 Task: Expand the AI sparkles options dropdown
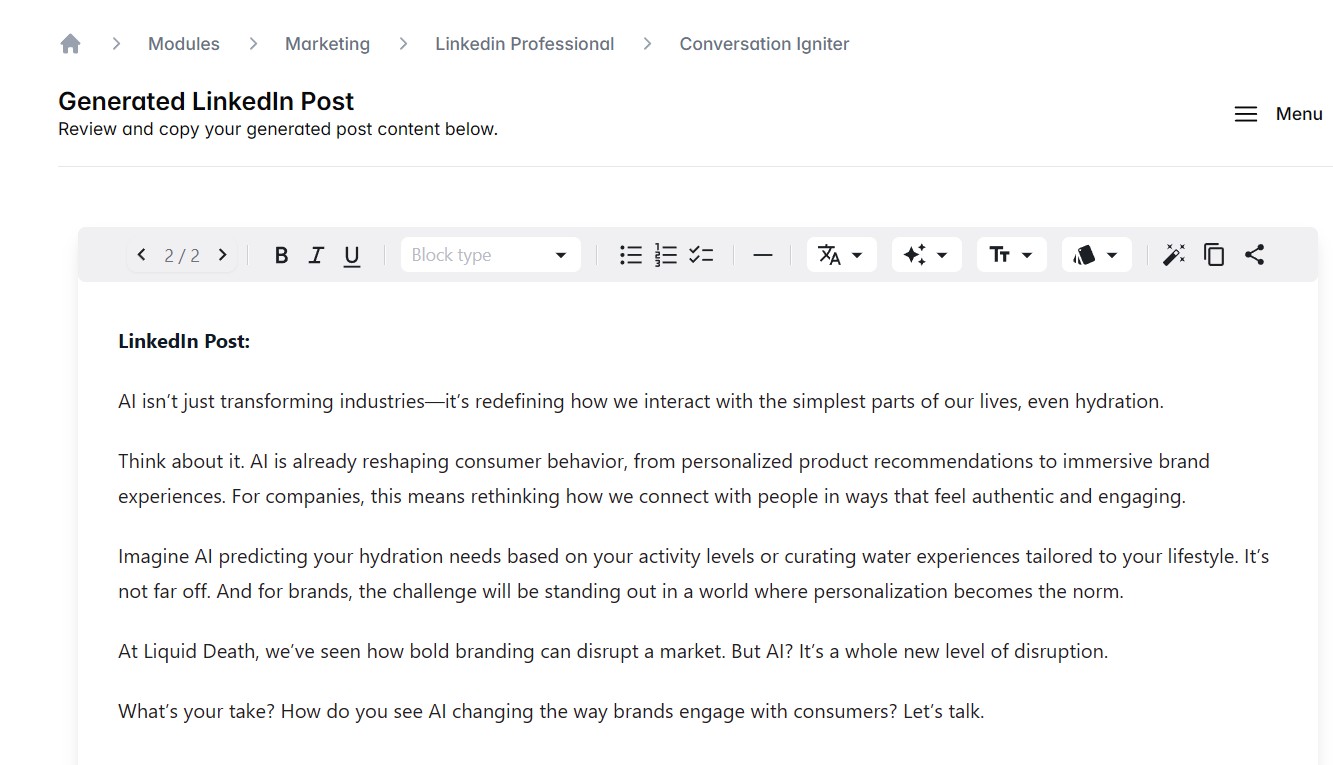tap(926, 255)
